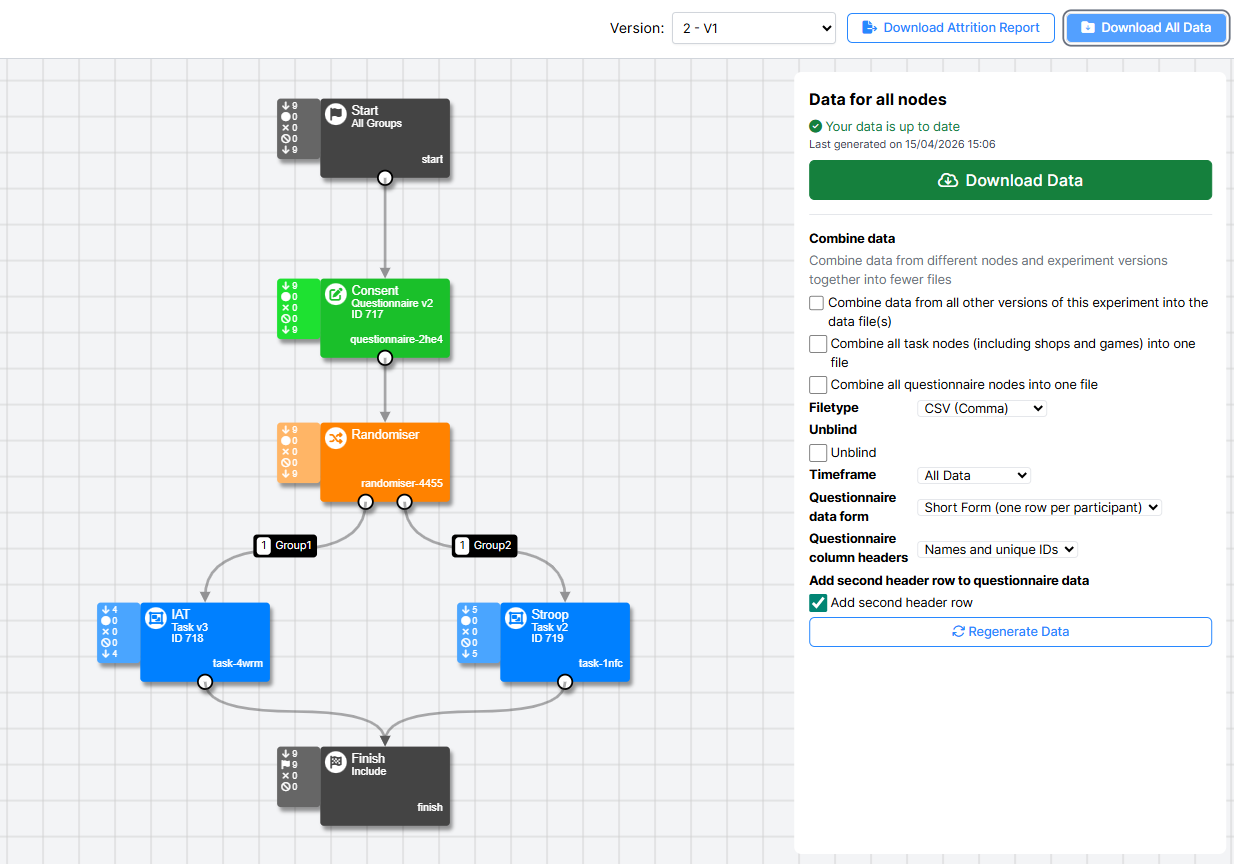Click the IAT node output connector
Viewport: 1234px width, 864px height.
click(205, 682)
